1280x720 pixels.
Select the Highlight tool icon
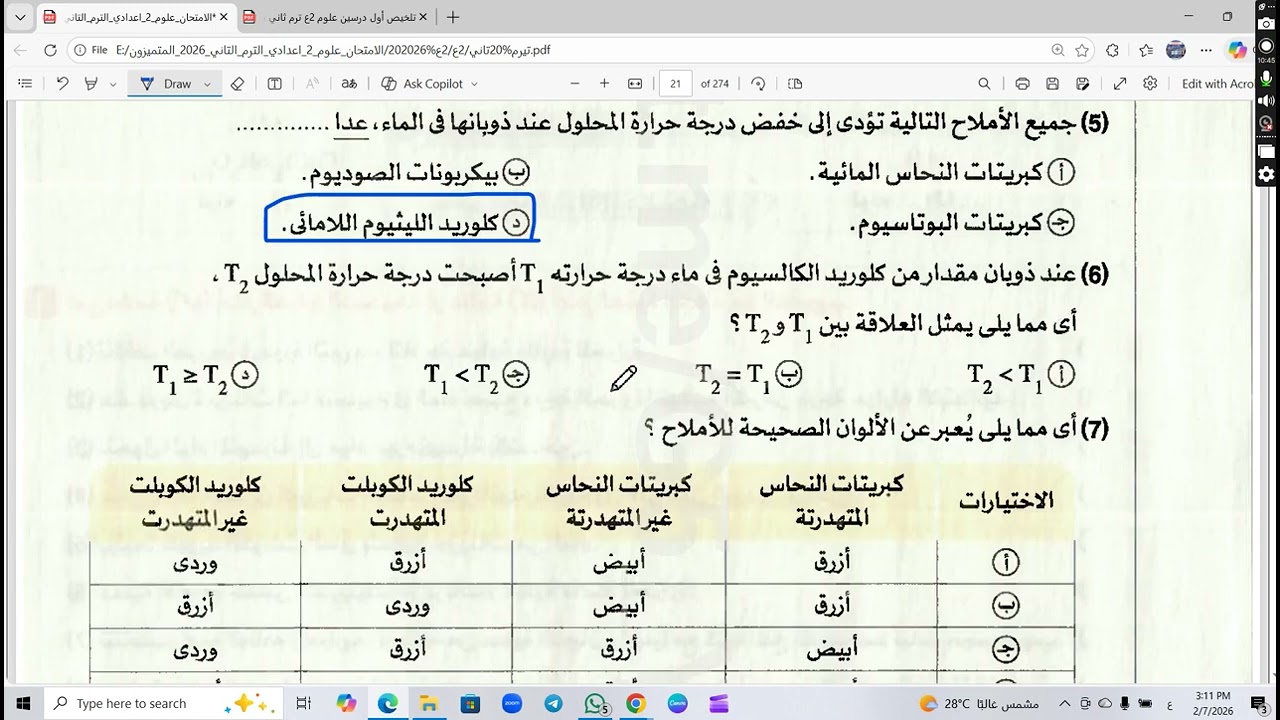coord(92,84)
